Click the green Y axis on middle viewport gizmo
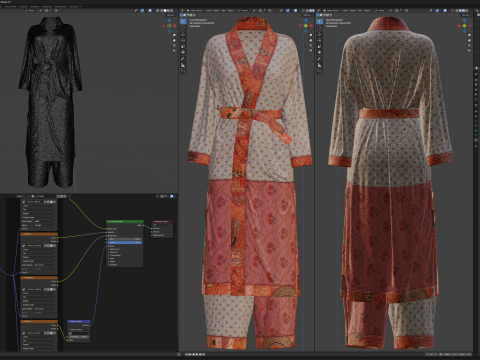This screenshot has width=480, height=360. [x=306, y=26]
